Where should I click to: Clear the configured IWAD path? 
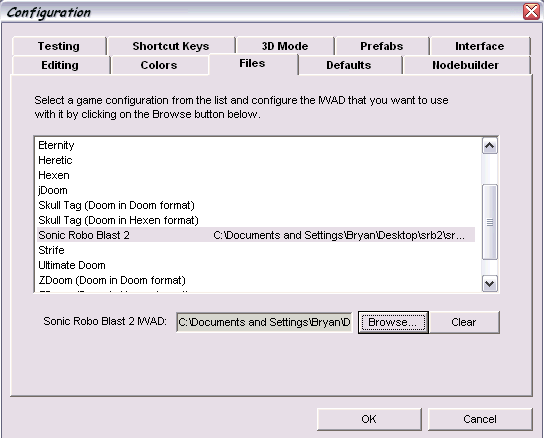[x=464, y=322]
